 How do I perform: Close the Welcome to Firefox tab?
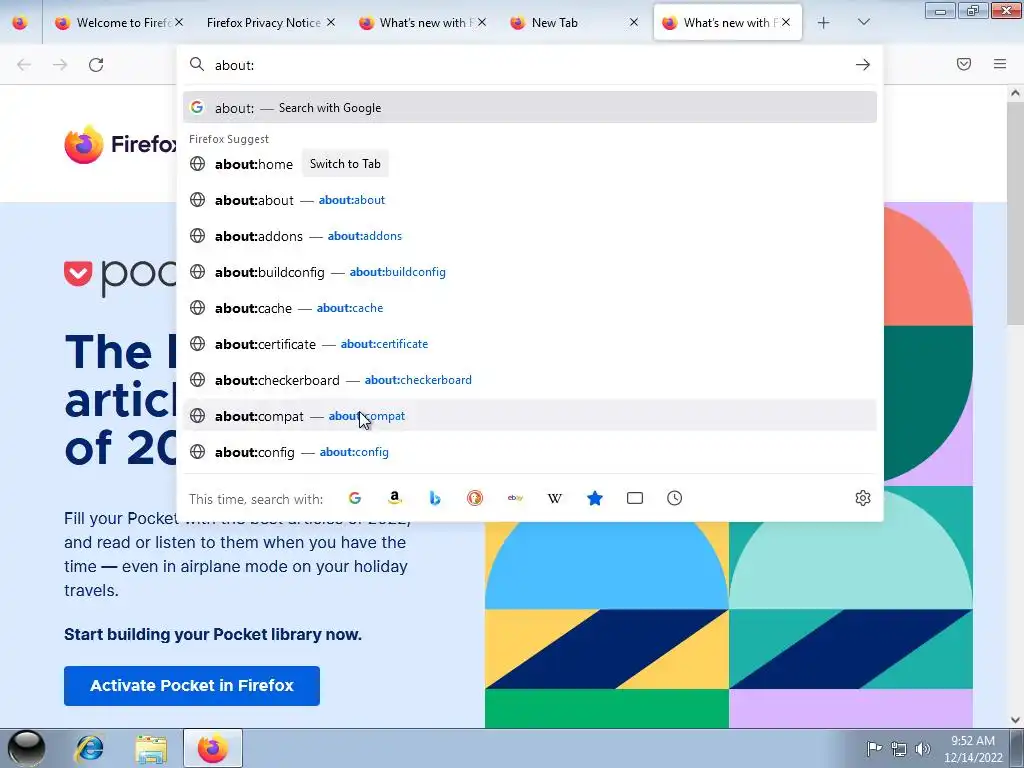pyautogui.click(x=179, y=22)
